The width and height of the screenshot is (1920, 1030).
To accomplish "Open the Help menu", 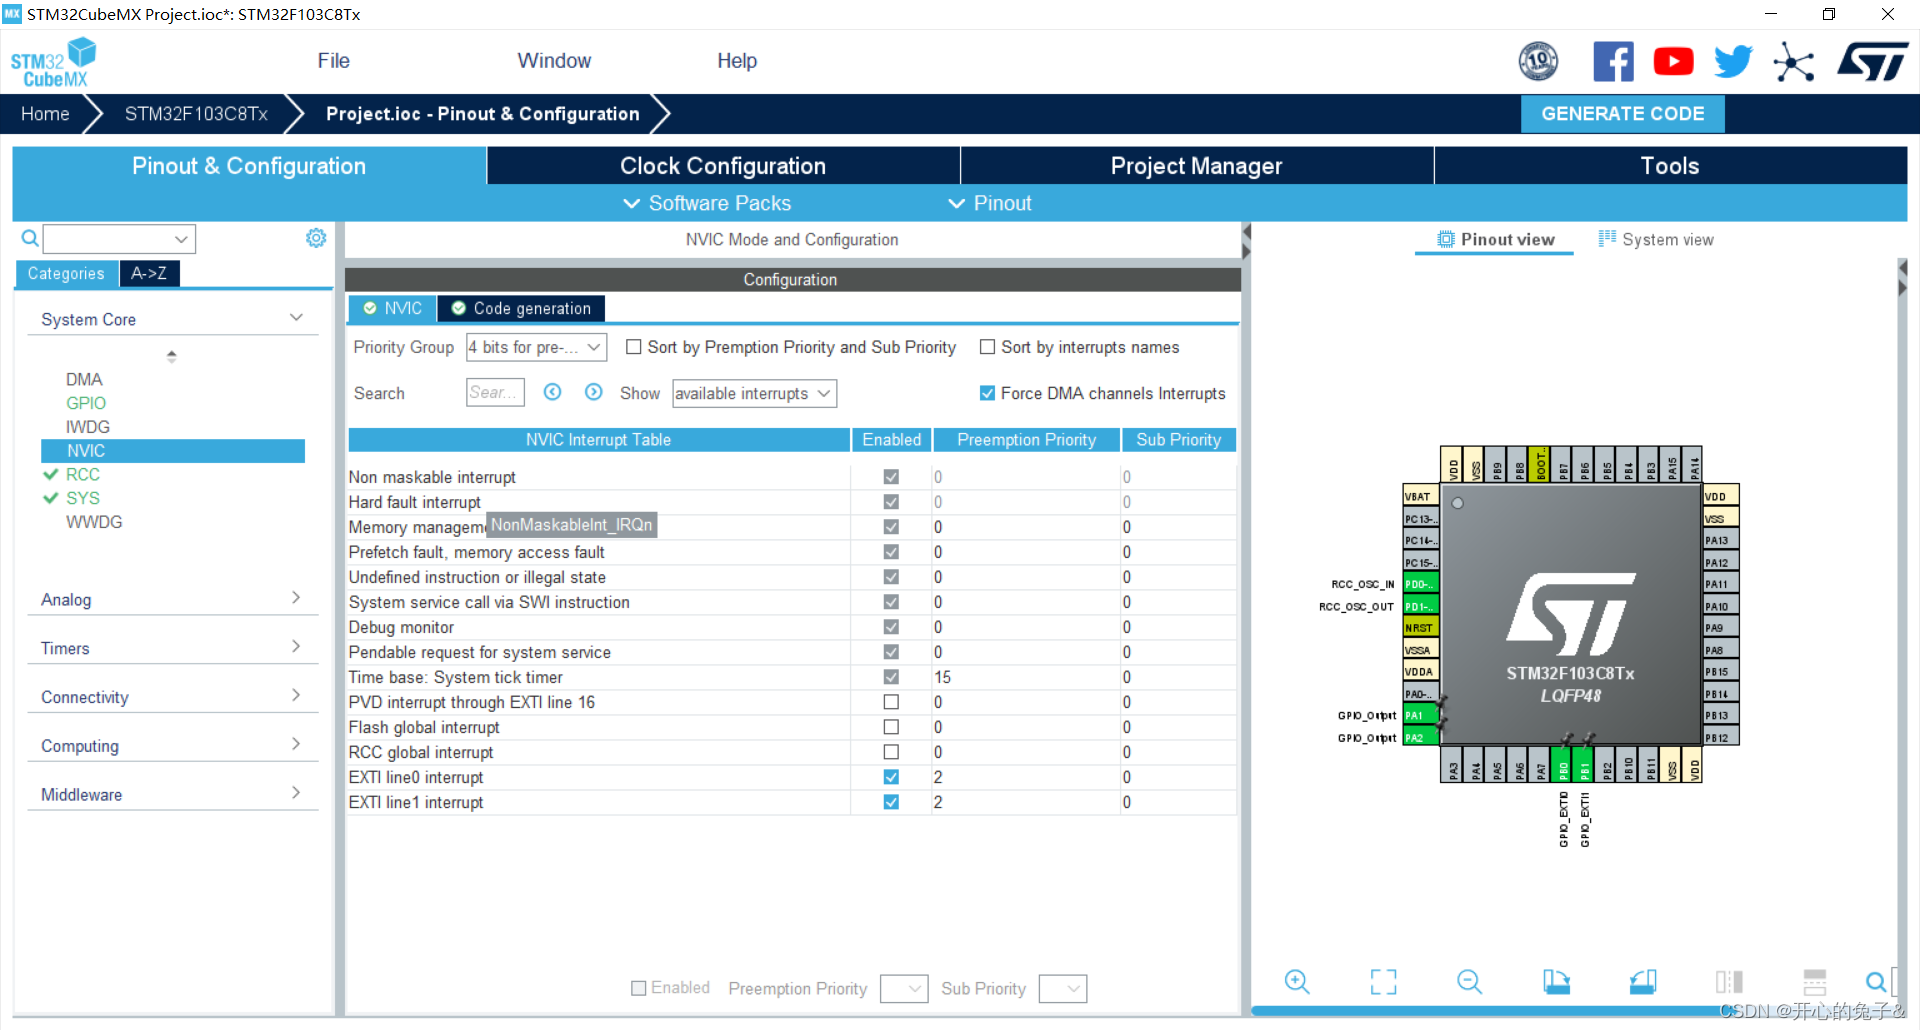I will point(737,61).
